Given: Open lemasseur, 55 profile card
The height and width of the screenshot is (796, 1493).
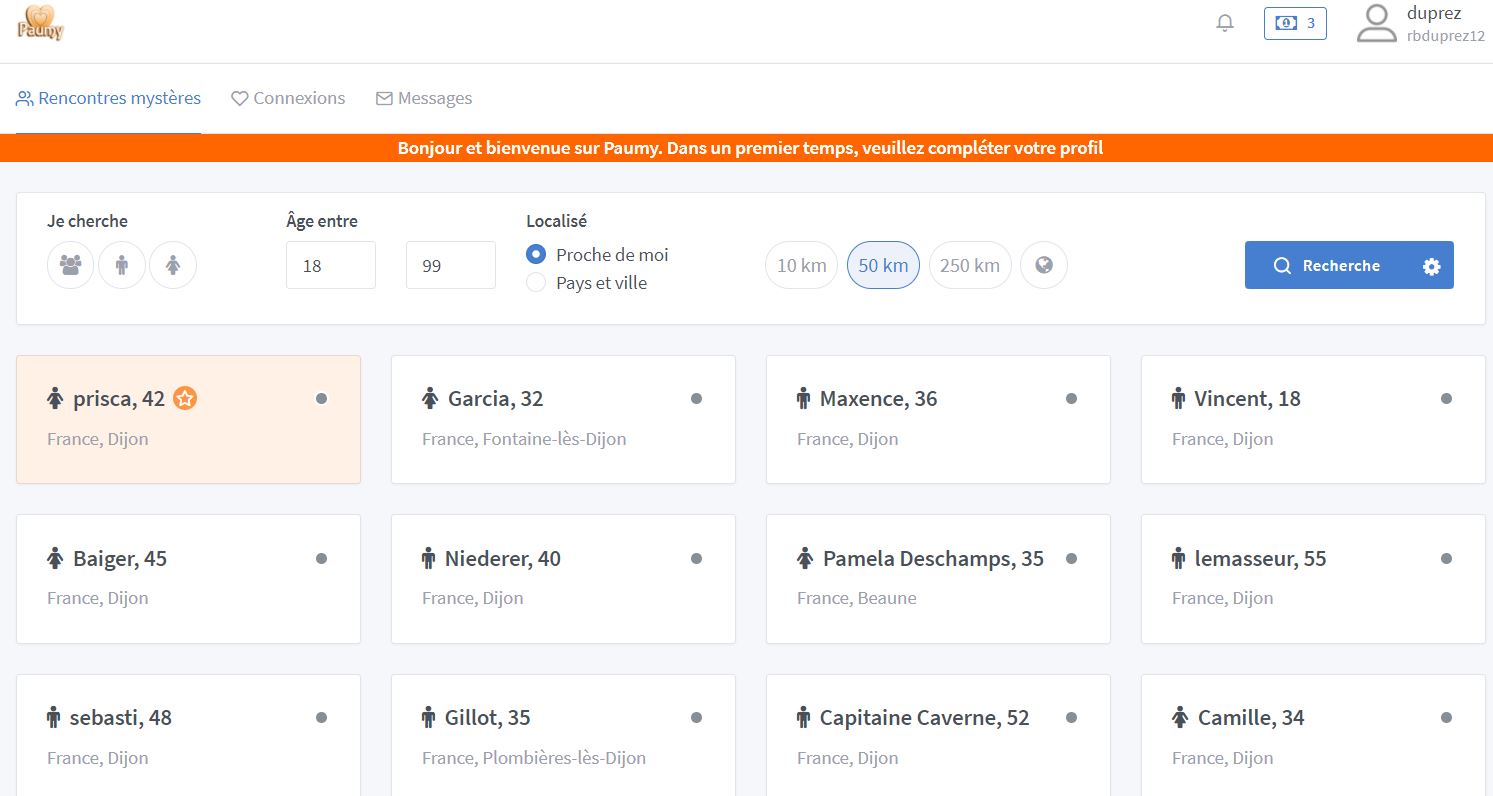Looking at the screenshot, I should pyautogui.click(x=1313, y=579).
